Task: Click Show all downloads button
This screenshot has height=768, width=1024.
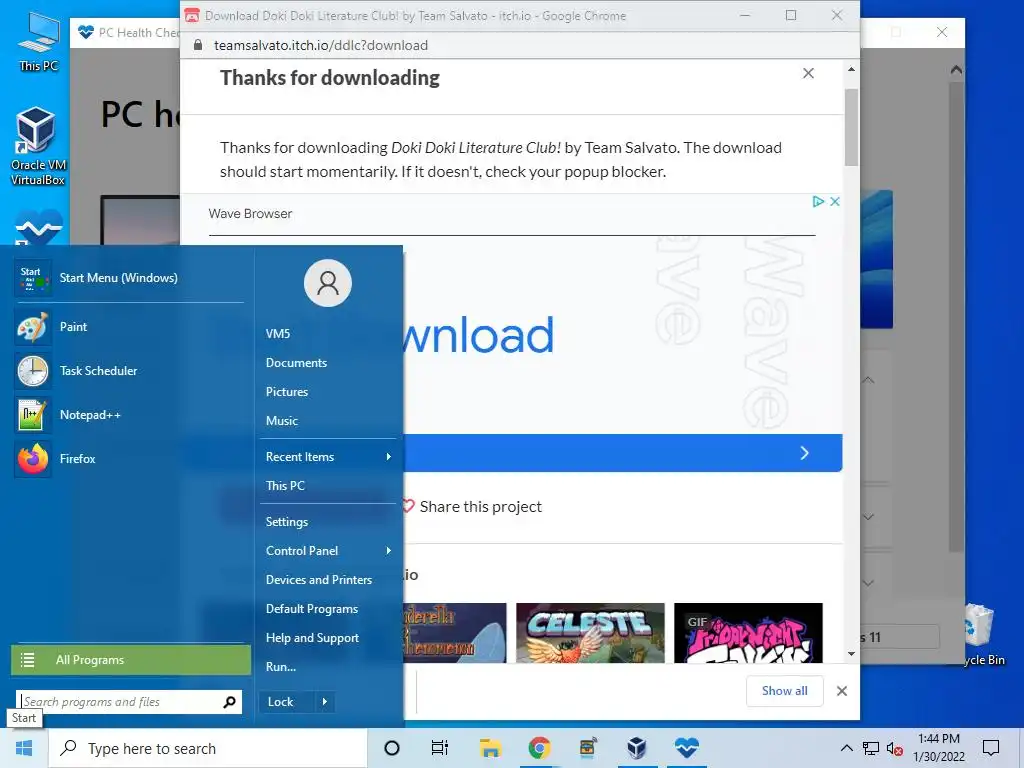Action: [784, 691]
